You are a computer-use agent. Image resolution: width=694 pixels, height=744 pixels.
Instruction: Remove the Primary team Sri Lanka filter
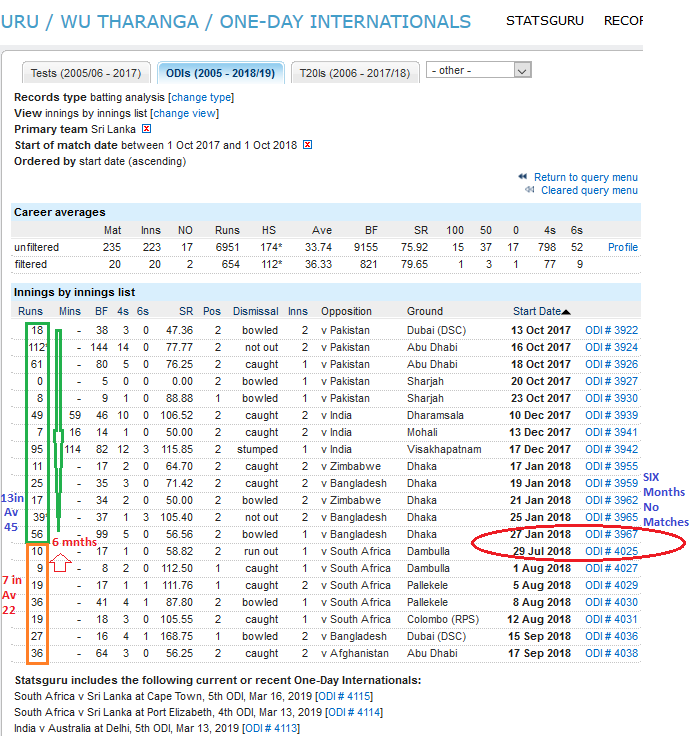point(147,129)
